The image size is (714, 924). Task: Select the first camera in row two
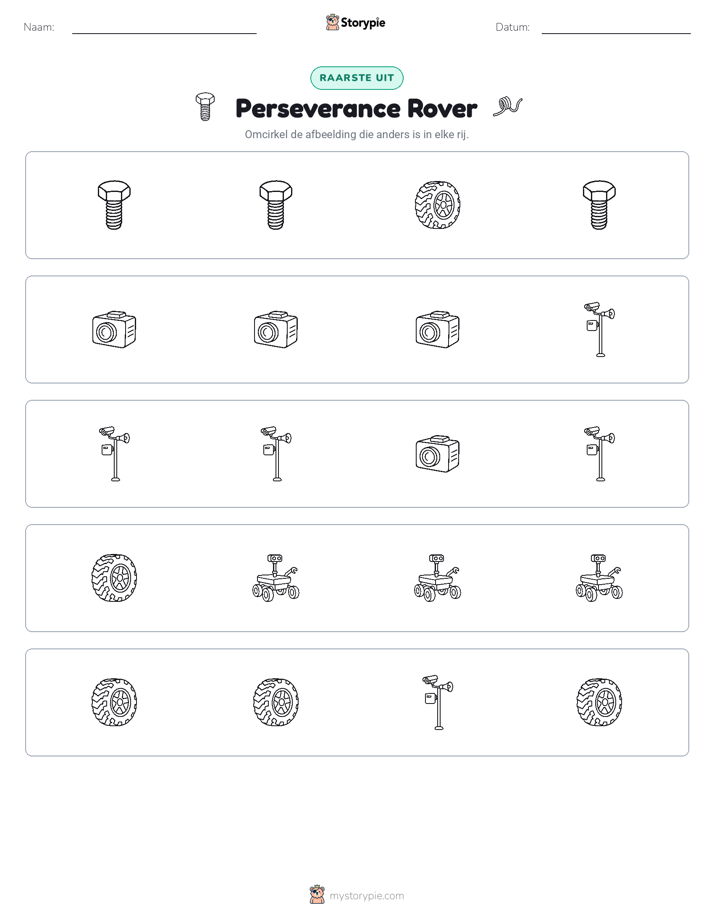pos(114,329)
